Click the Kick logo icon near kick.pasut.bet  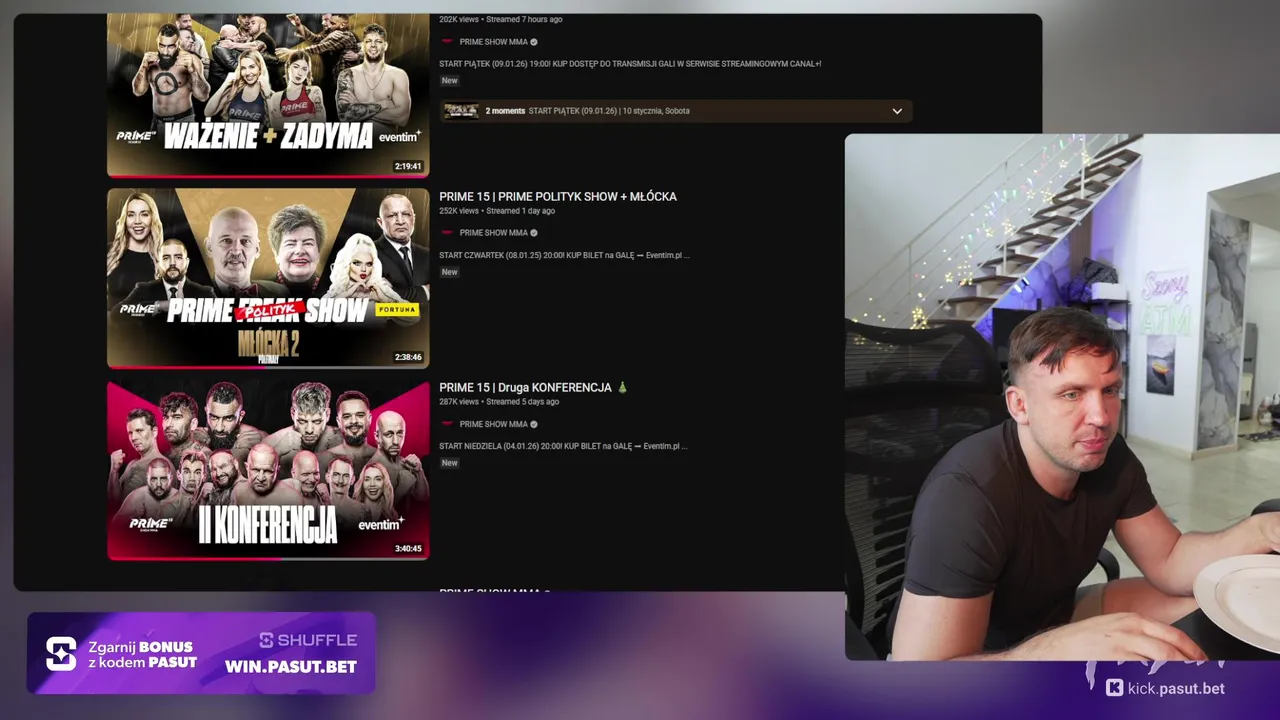(1114, 688)
